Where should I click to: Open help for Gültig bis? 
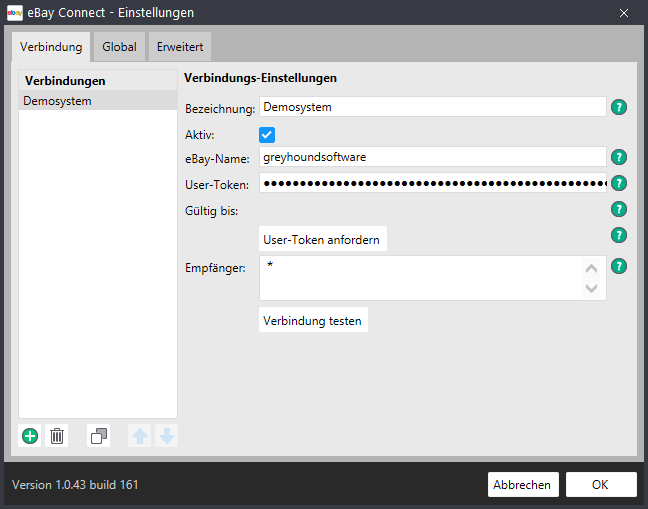pyautogui.click(x=619, y=209)
